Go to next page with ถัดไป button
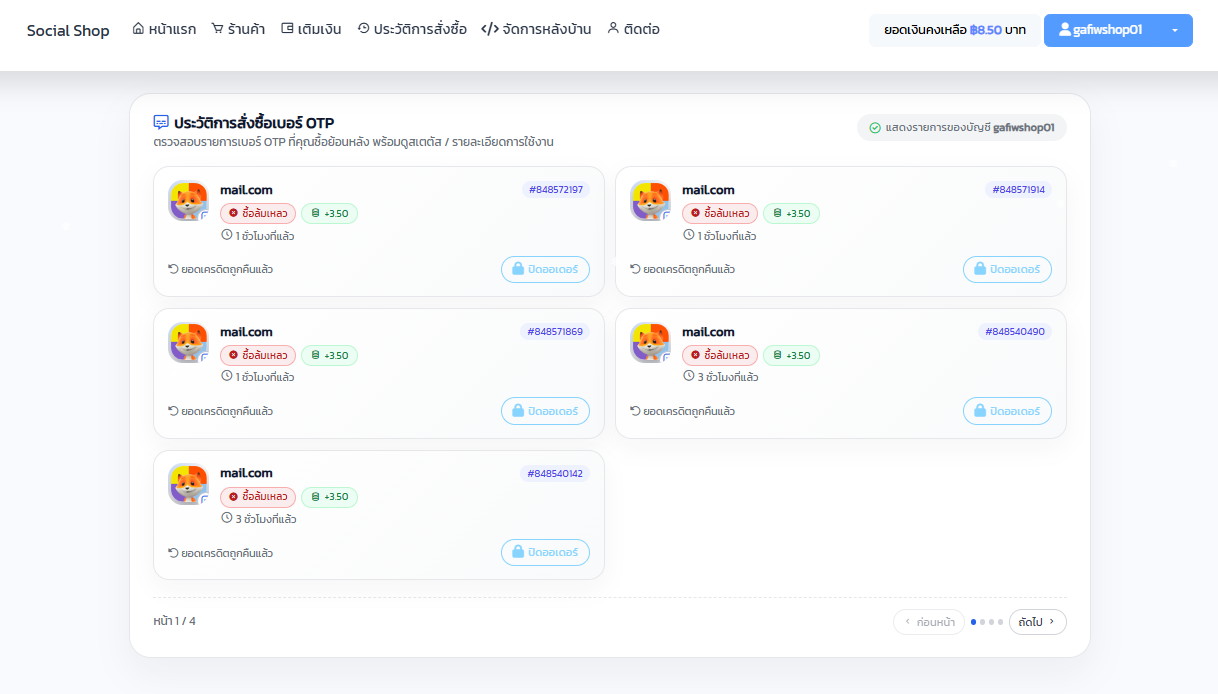This screenshot has width=1218, height=694. point(1038,622)
